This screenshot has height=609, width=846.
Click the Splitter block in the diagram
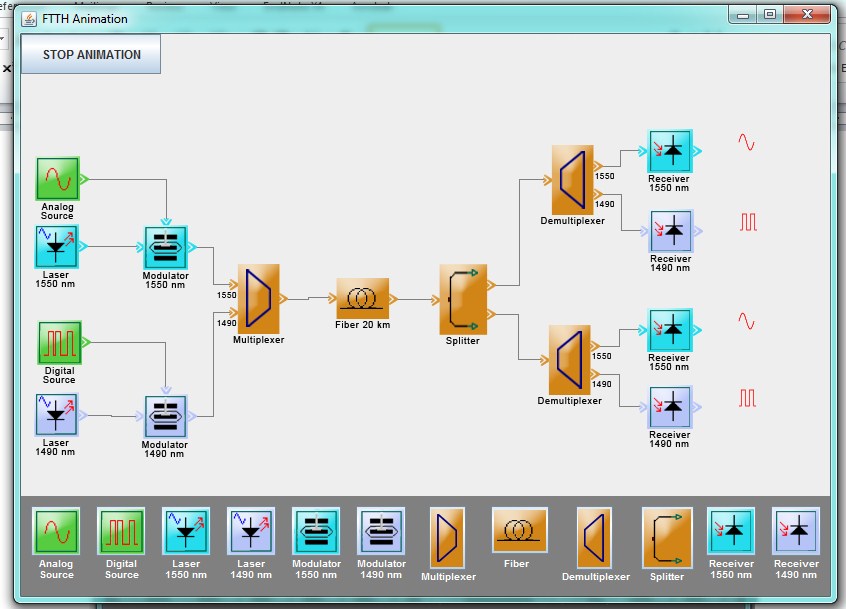pyautogui.click(x=463, y=299)
